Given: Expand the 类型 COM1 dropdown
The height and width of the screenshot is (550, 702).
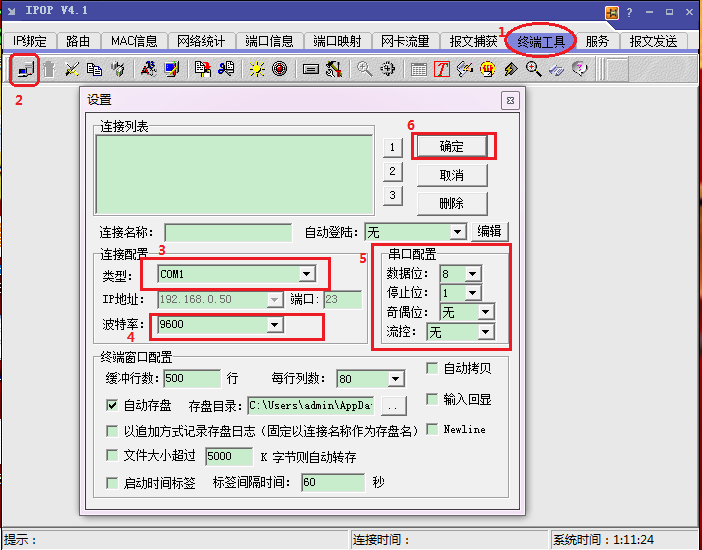Looking at the screenshot, I should coord(307,273).
